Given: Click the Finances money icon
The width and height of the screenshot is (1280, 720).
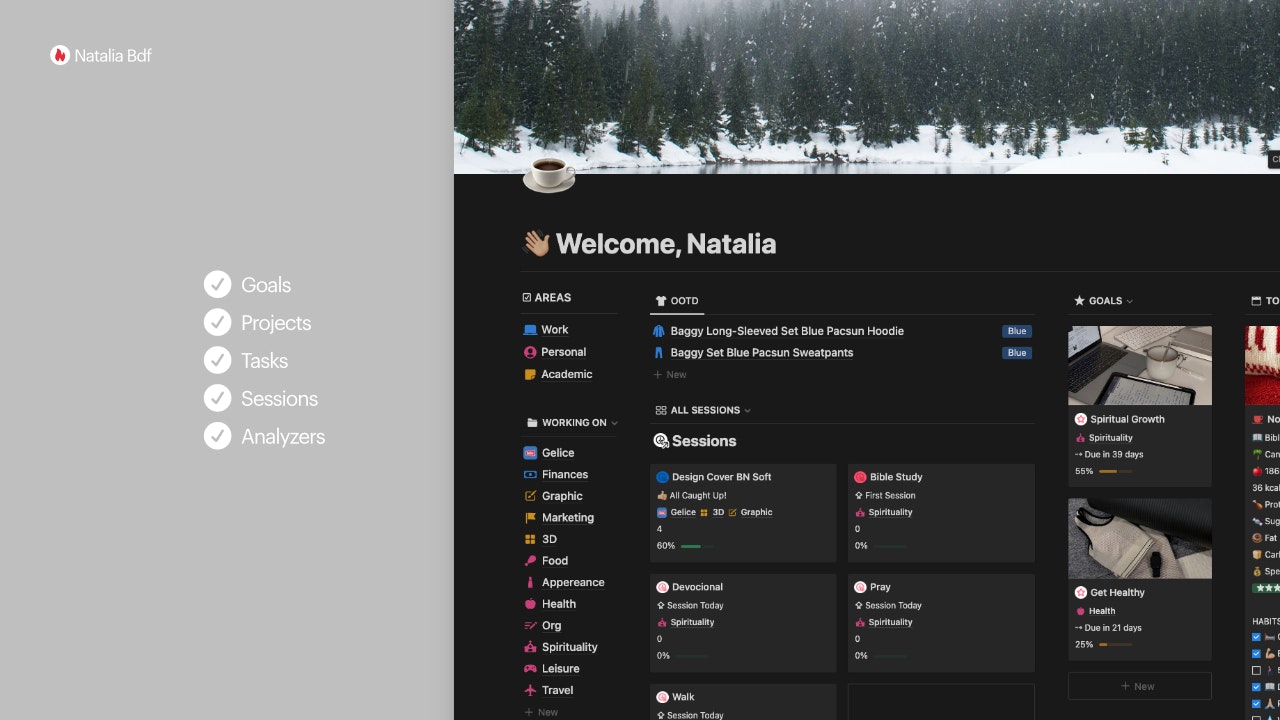Looking at the screenshot, I should click(x=530, y=475).
